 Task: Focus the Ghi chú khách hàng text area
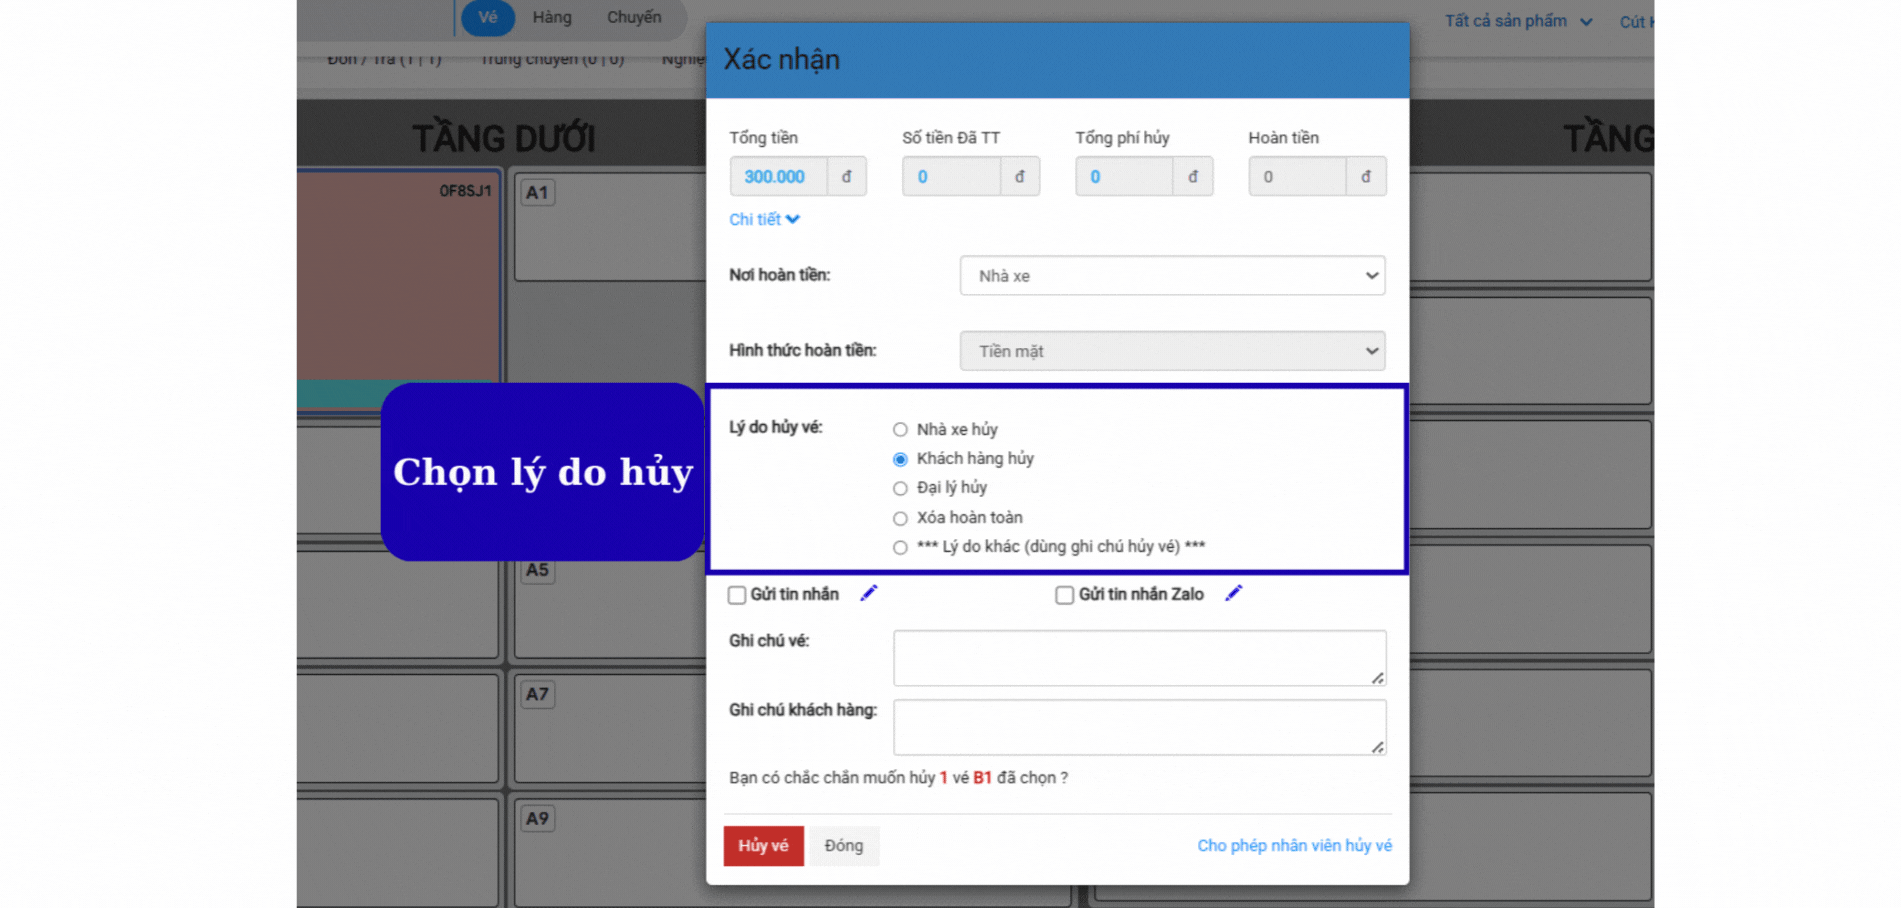pos(1138,727)
